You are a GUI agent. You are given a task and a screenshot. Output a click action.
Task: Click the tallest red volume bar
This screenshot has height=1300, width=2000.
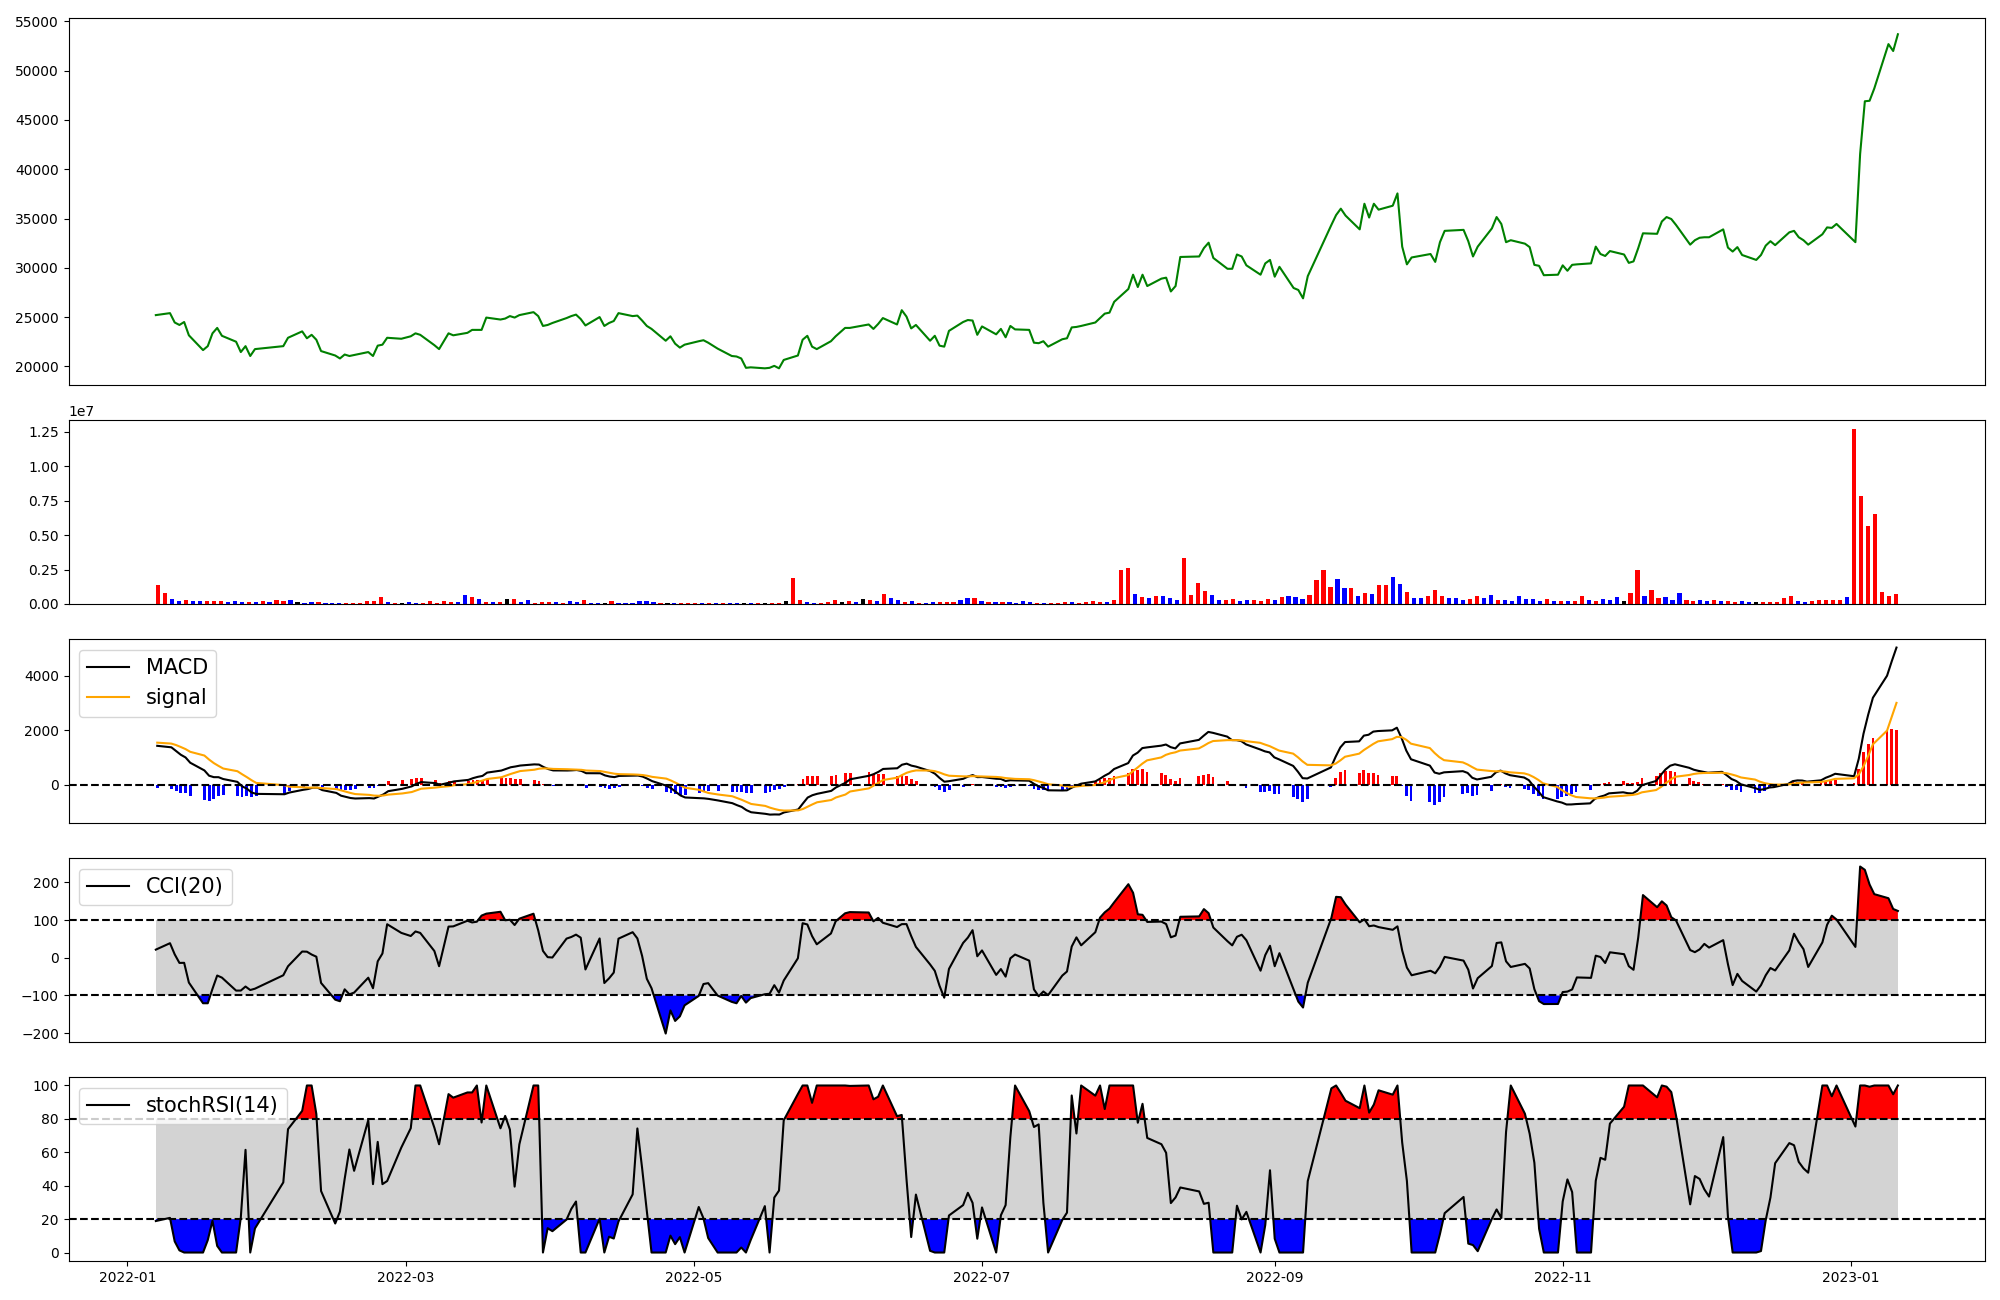tap(1853, 516)
